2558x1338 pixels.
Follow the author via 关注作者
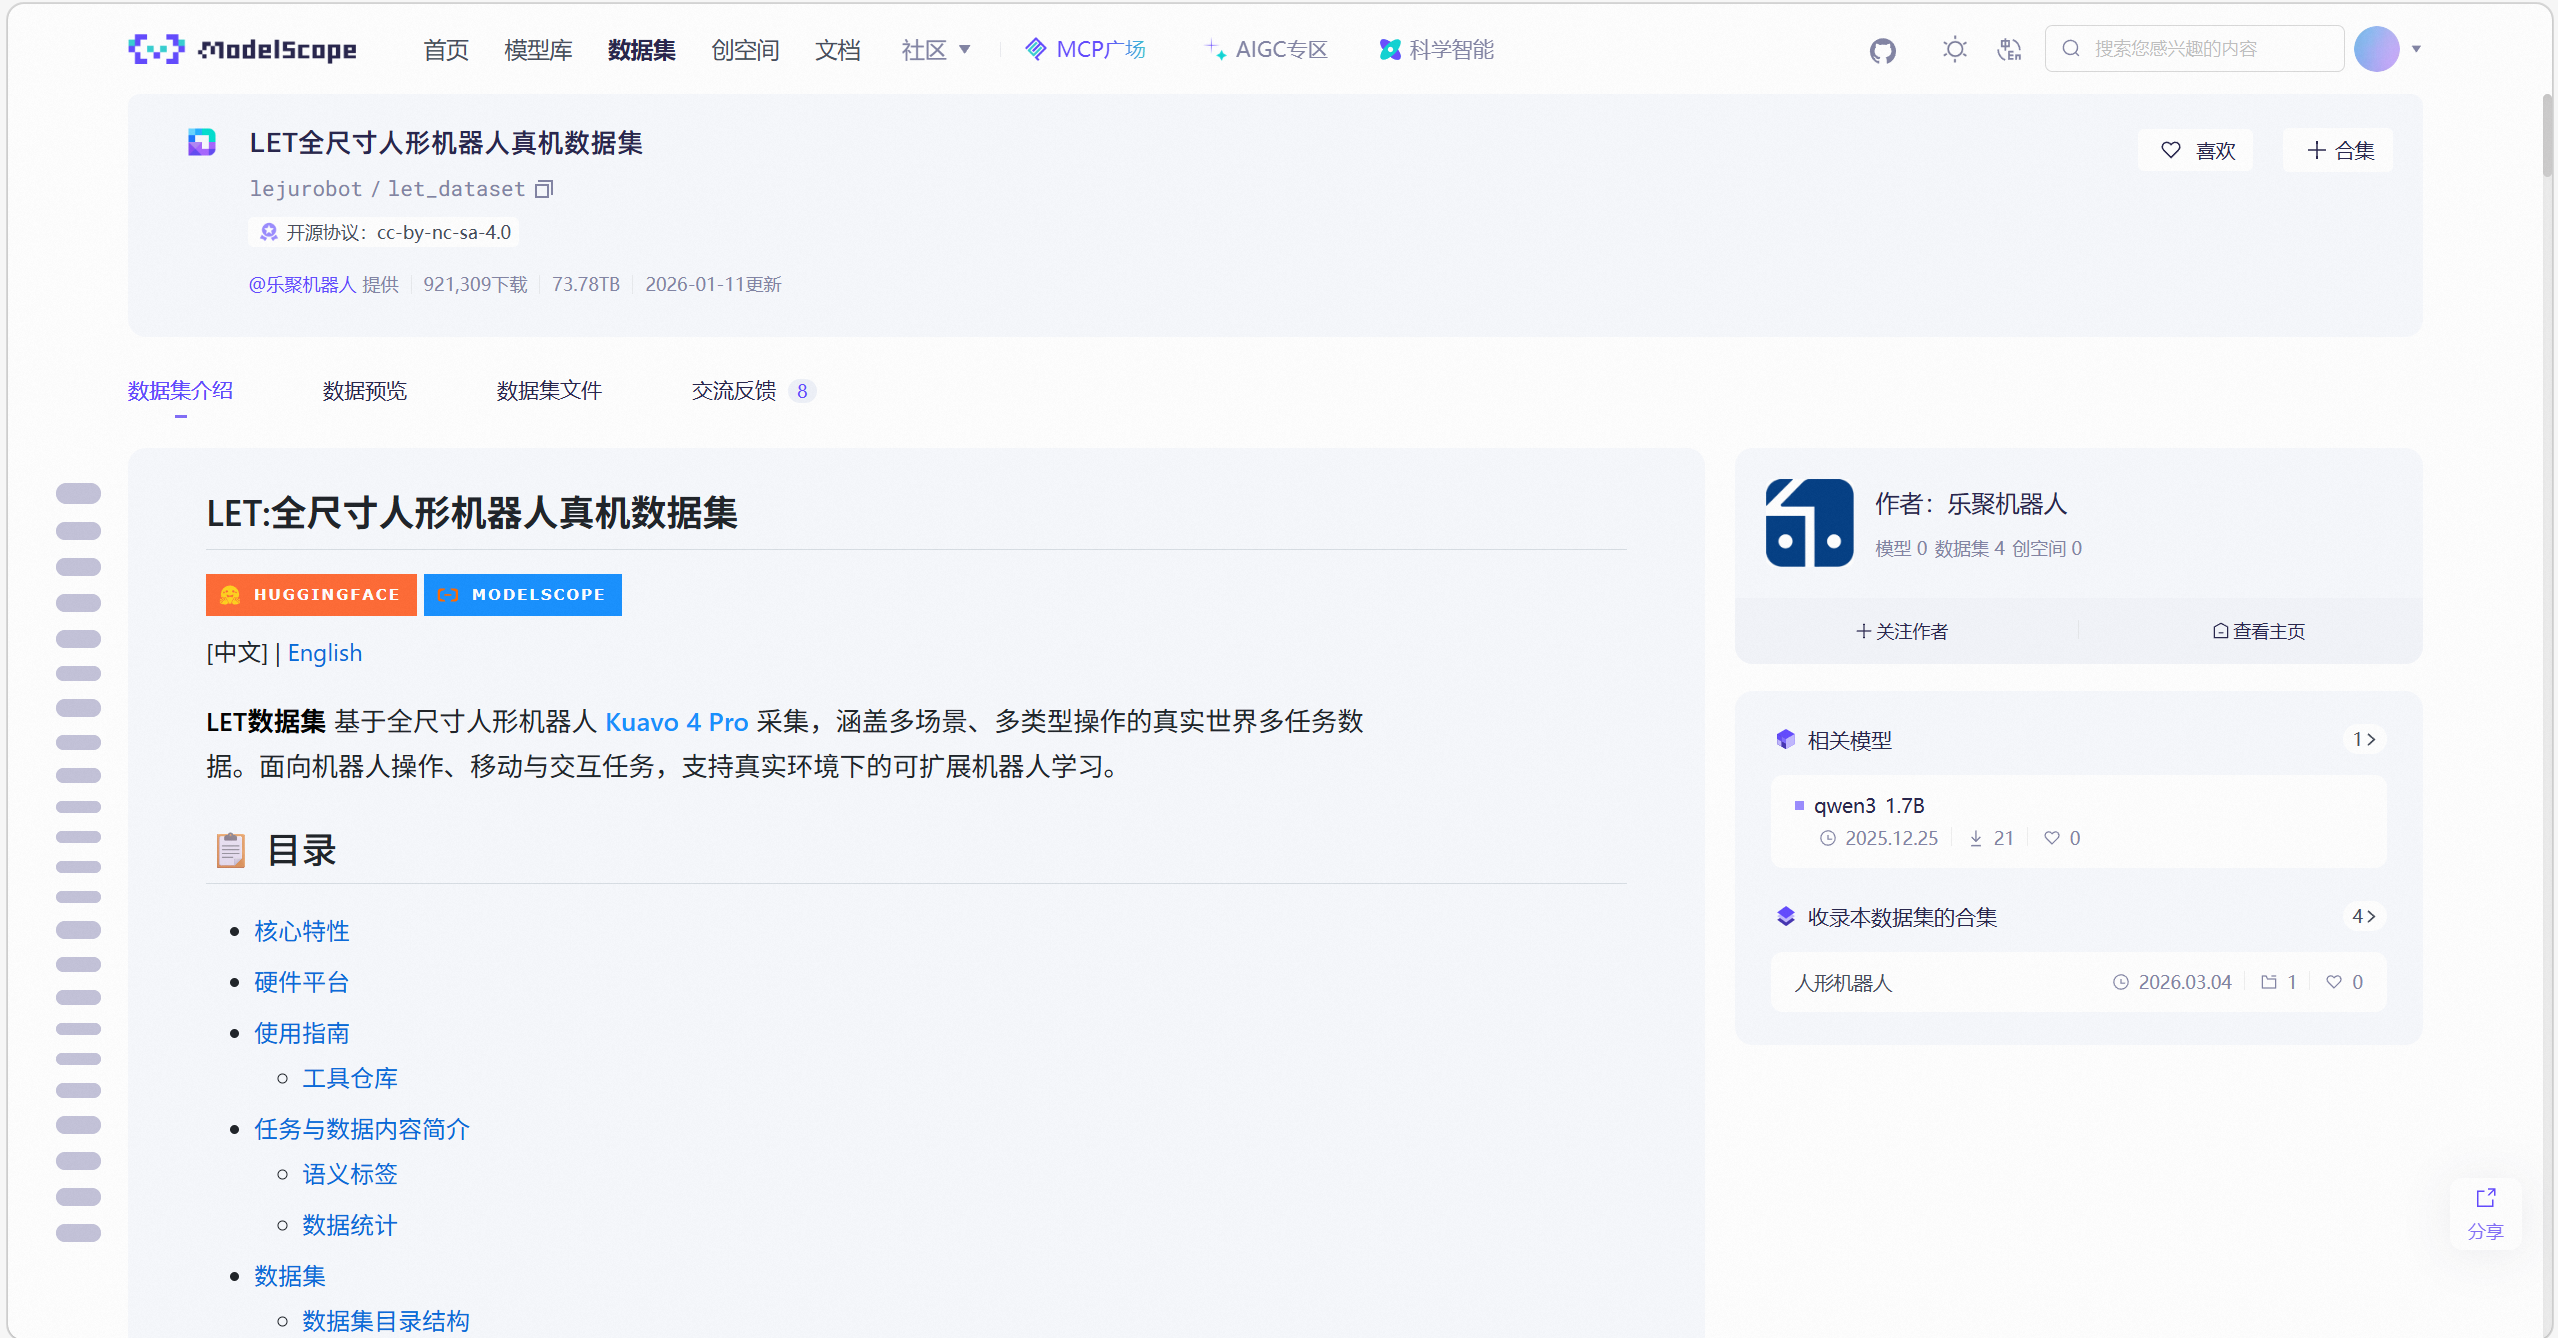[1900, 630]
